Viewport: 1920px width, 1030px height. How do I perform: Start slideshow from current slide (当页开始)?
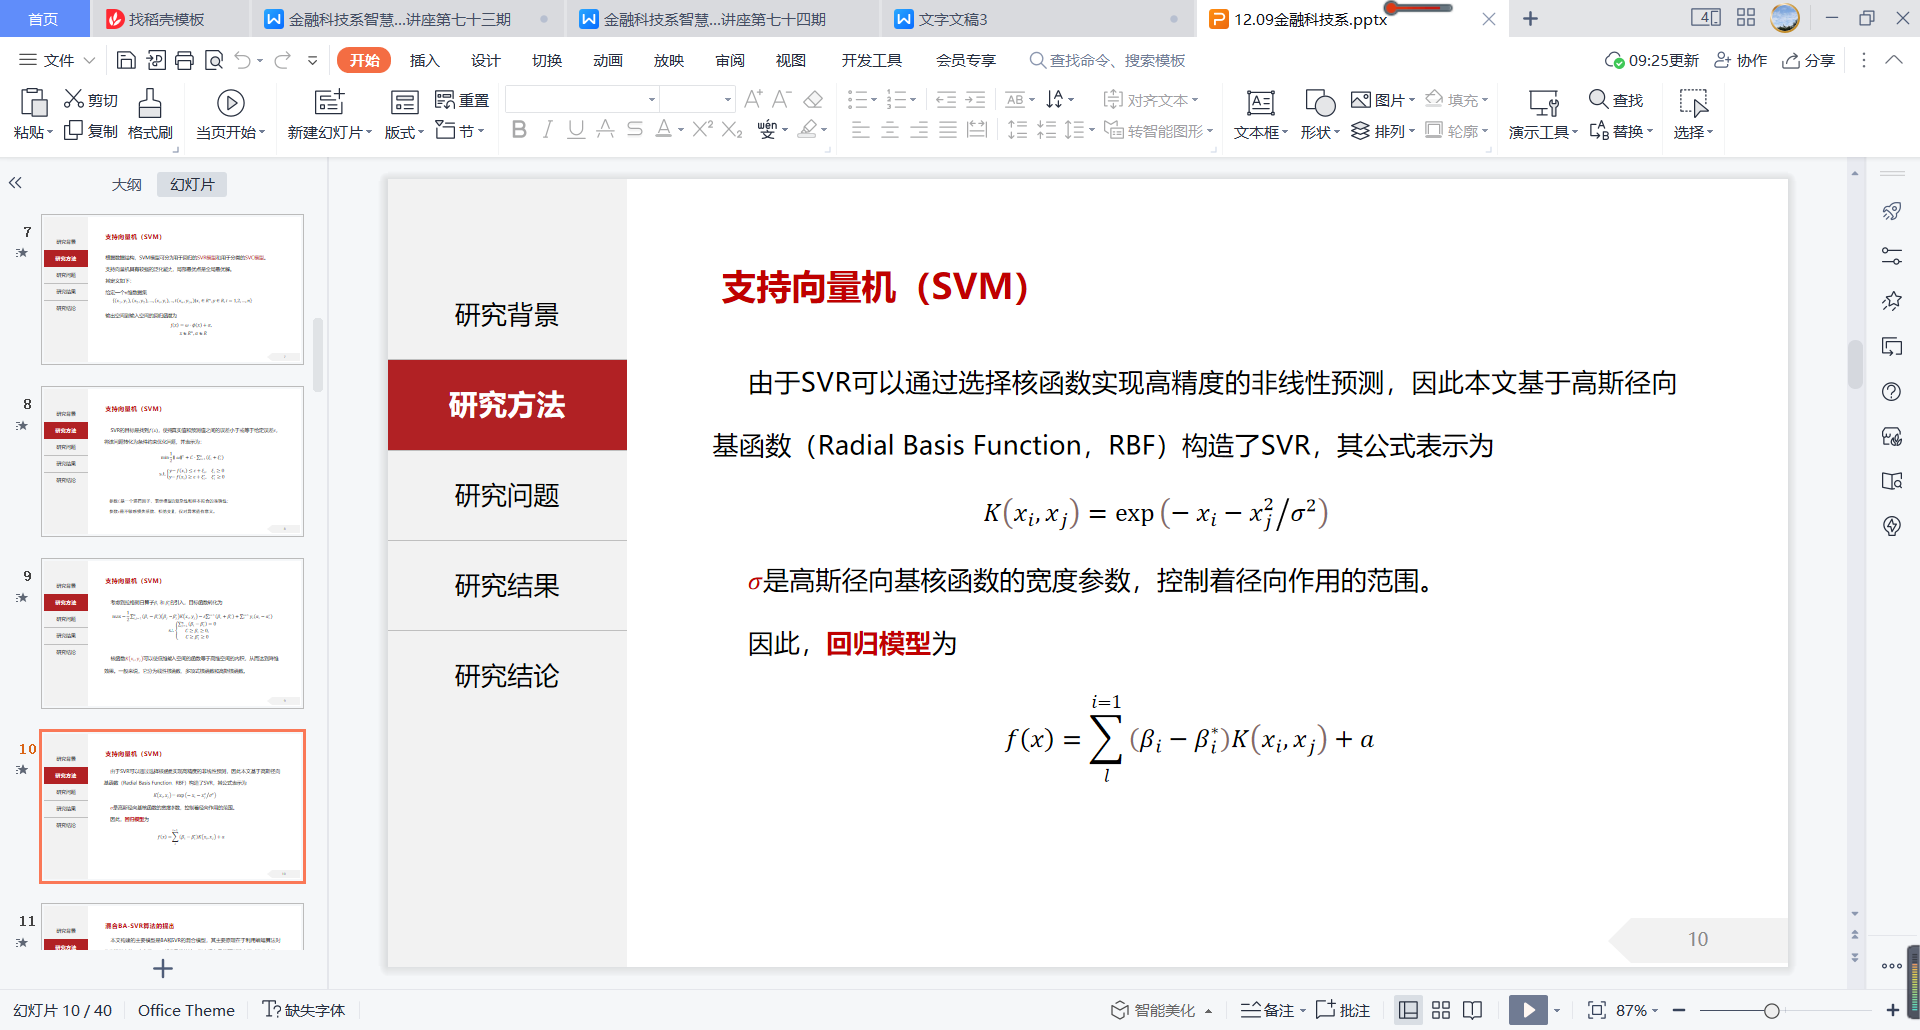click(x=231, y=114)
